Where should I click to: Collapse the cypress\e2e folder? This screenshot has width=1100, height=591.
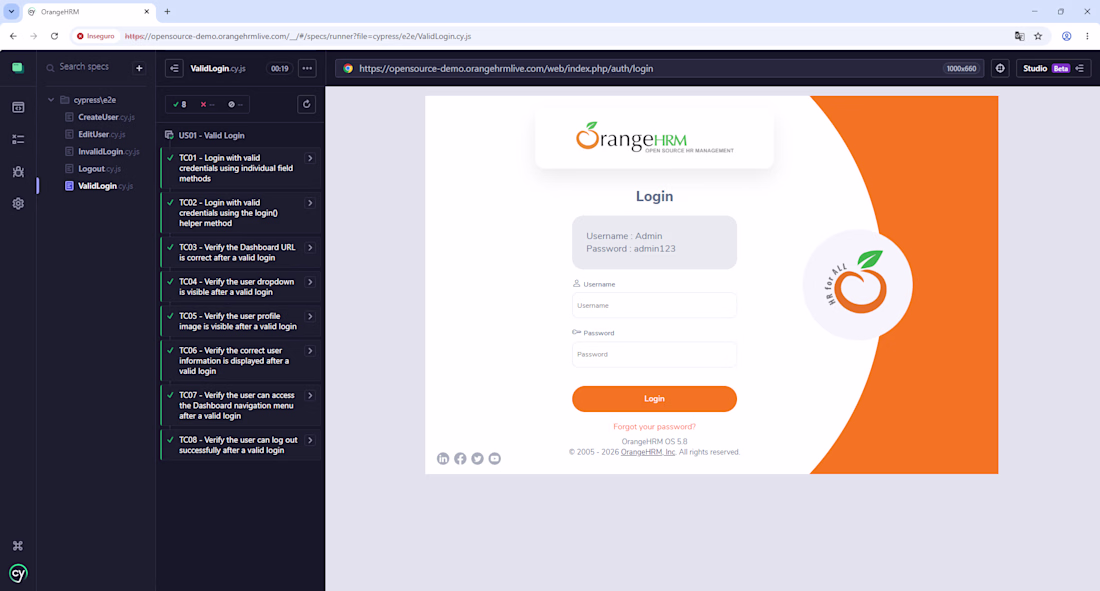(51, 100)
